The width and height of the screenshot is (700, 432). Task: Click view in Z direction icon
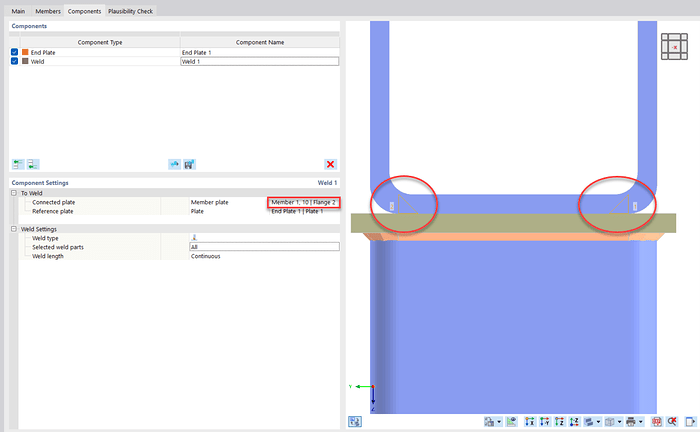(560, 422)
